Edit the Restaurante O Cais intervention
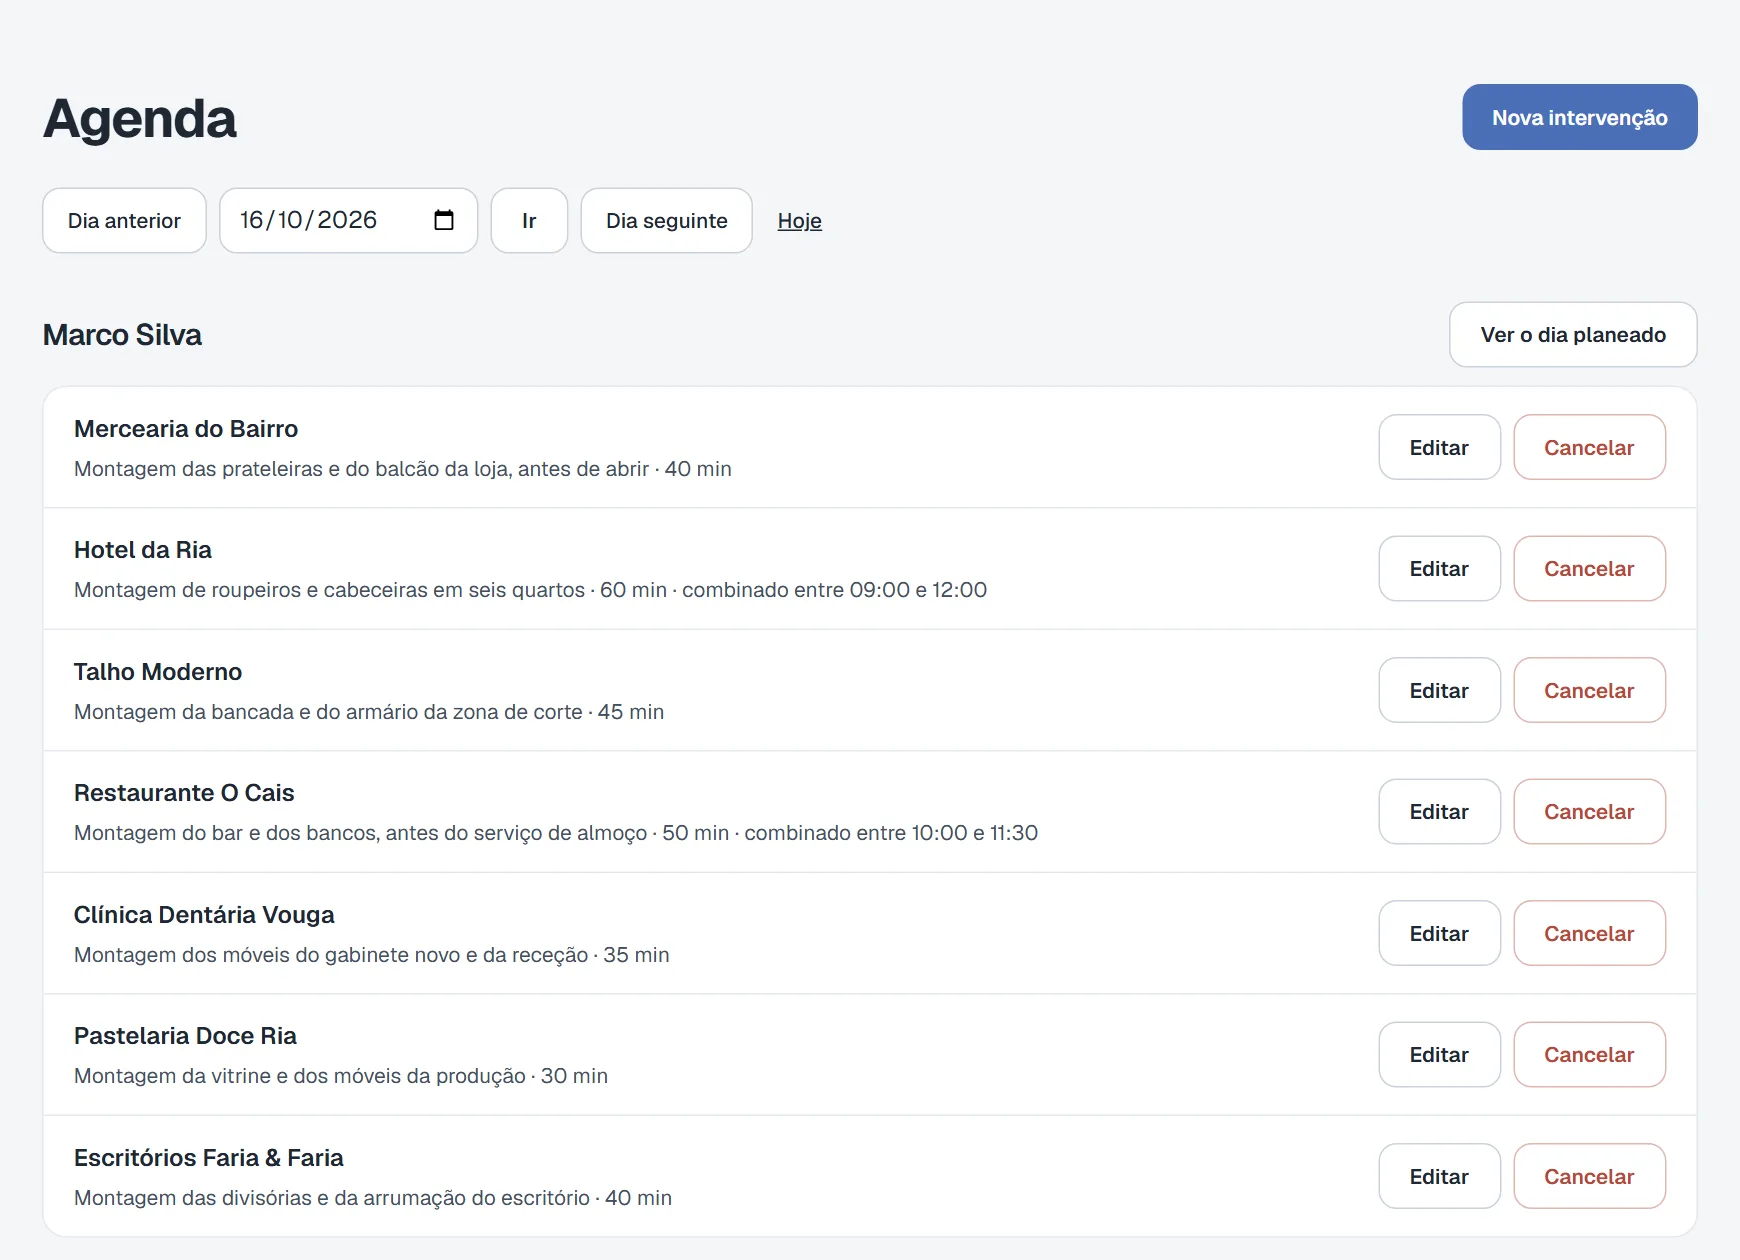This screenshot has height=1260, width=1740. coord(1439,811)
